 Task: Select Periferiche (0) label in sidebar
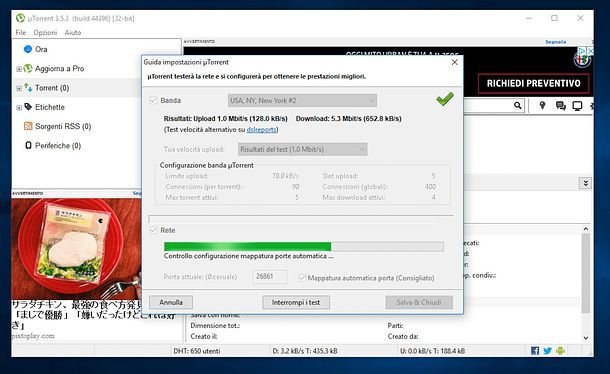pos(58,146)
